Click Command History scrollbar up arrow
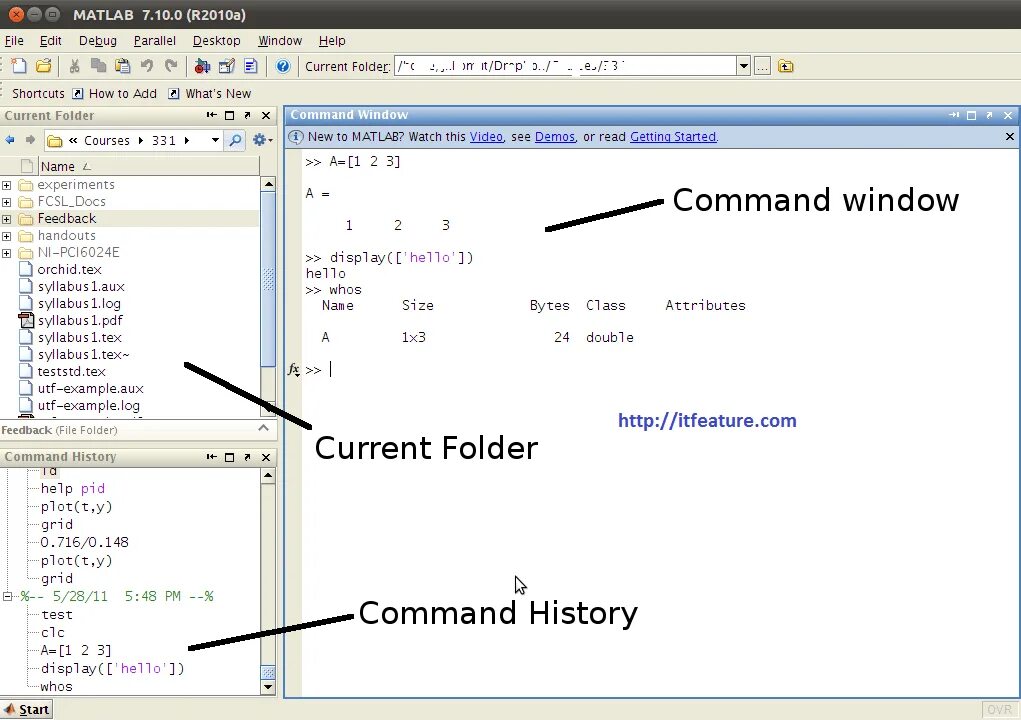 [268, 476]
